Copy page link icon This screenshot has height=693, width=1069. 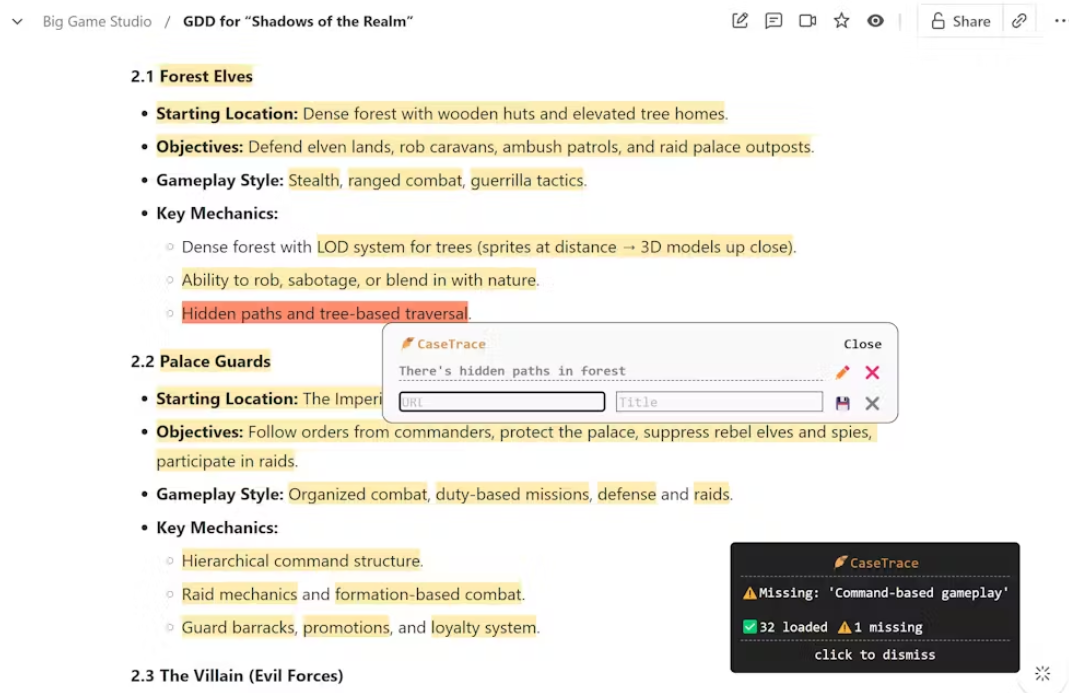coord(1019,21)
